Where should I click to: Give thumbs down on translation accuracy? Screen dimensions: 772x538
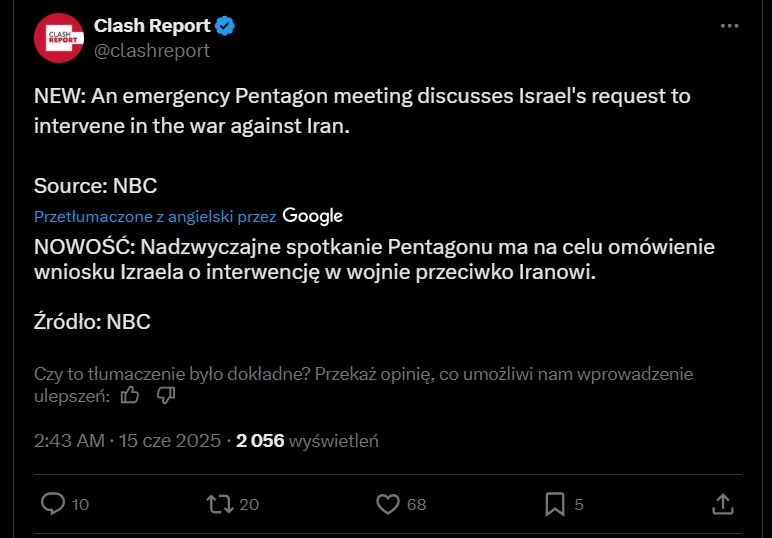[166, 396]
